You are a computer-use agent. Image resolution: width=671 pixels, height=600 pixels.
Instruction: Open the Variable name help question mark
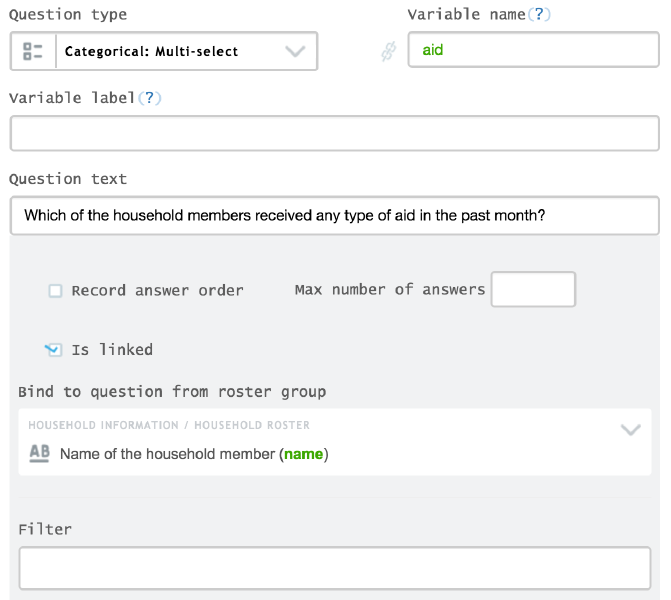tap(541, 15)
